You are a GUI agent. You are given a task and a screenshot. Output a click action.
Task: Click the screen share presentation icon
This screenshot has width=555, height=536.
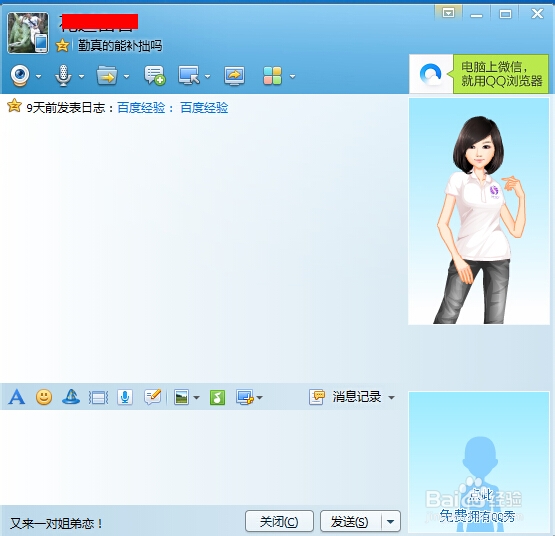tap(234, 76)
